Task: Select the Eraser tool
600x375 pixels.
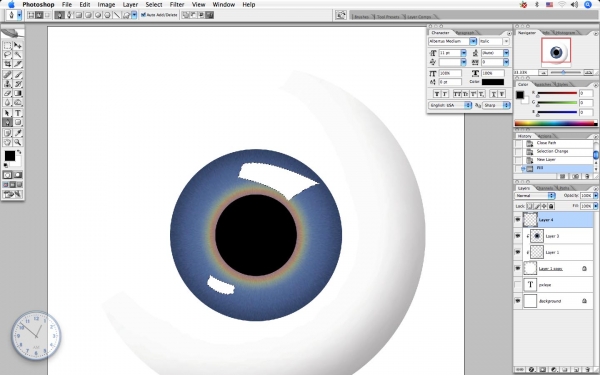Action: (7, 93)
